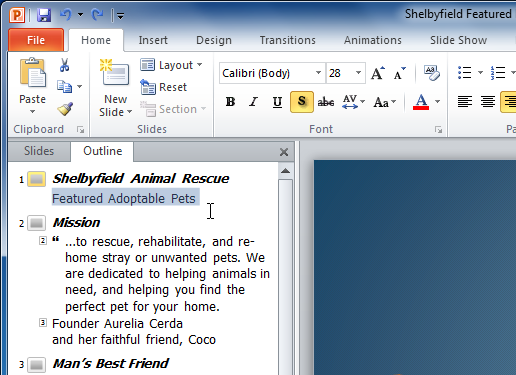Open the Section dropdown

[173, 109]
